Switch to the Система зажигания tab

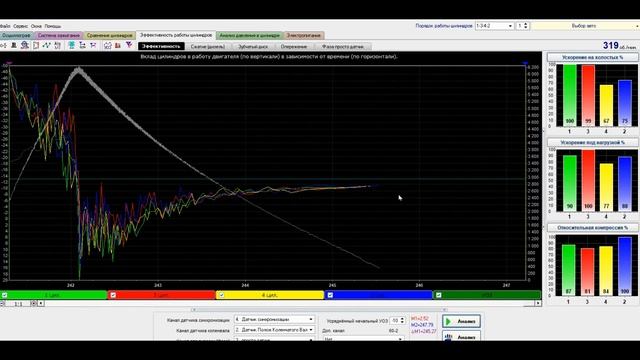click(59, 36)
